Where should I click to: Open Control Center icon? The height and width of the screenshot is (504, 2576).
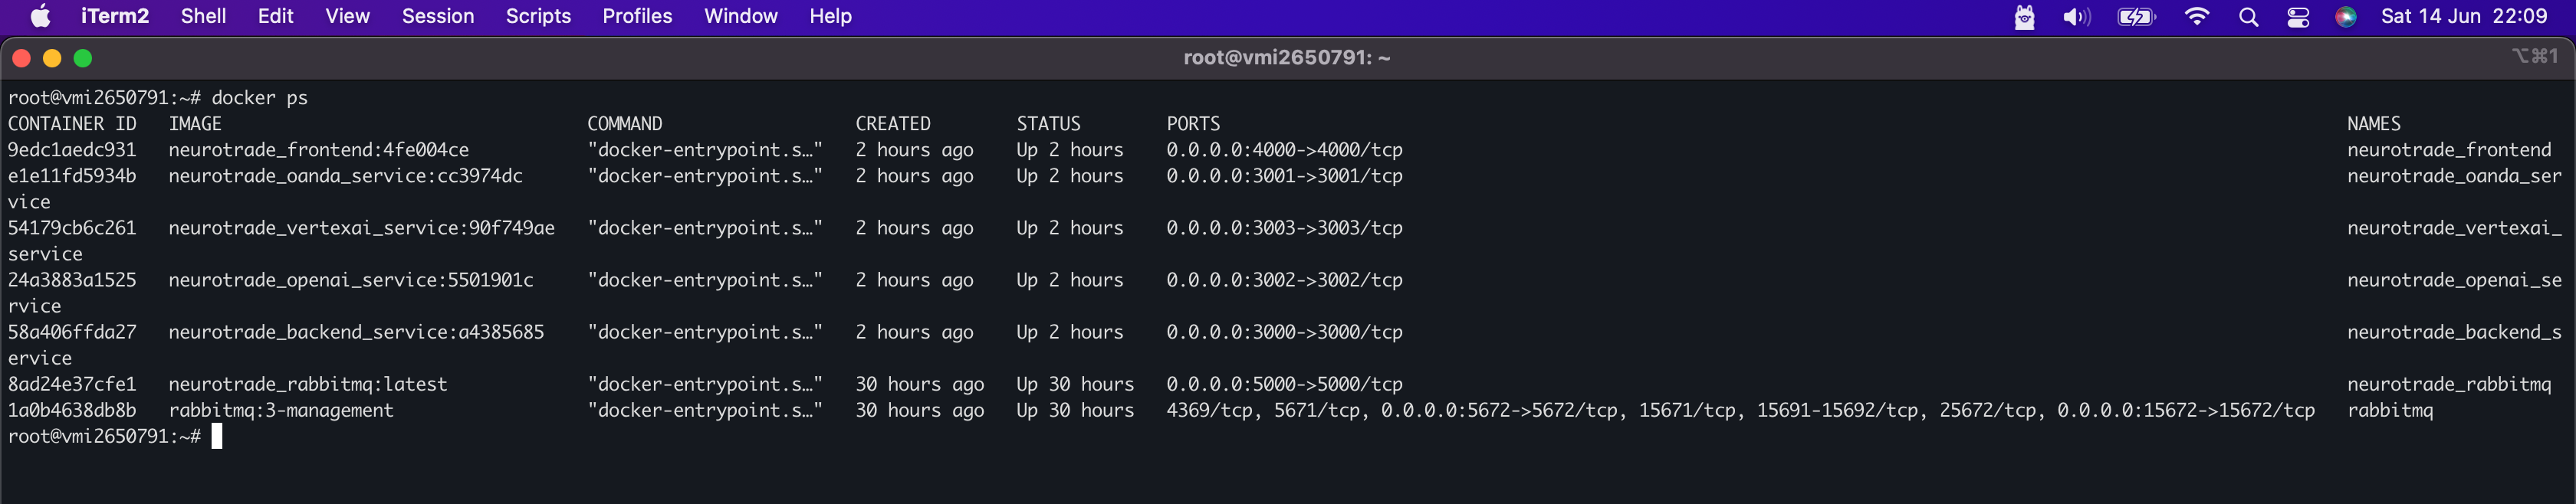2298,17
